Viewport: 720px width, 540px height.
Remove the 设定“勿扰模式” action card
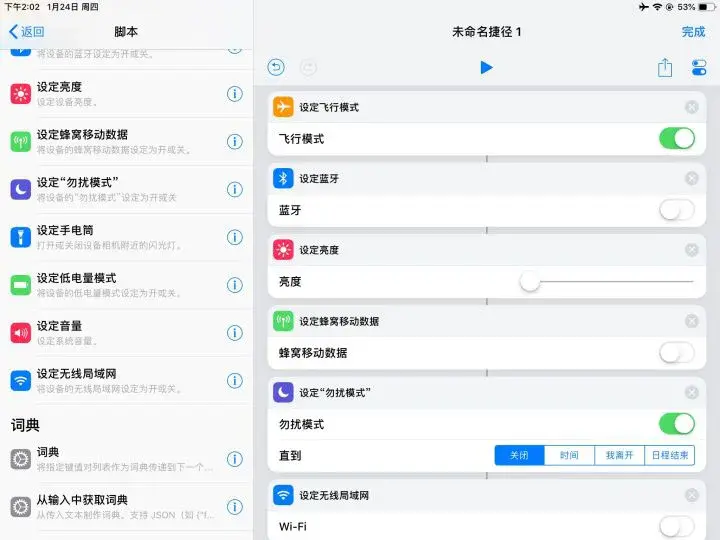pos(692,393)
